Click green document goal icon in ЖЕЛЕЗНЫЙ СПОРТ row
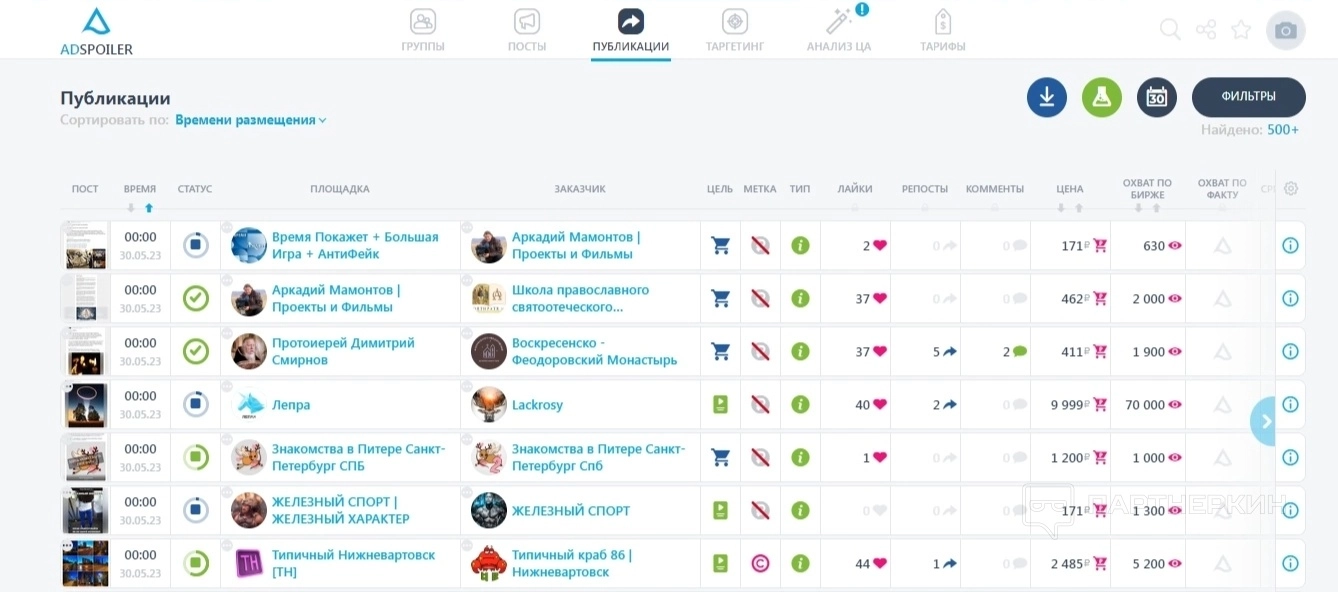1338x592 pixels. [720, 510]
